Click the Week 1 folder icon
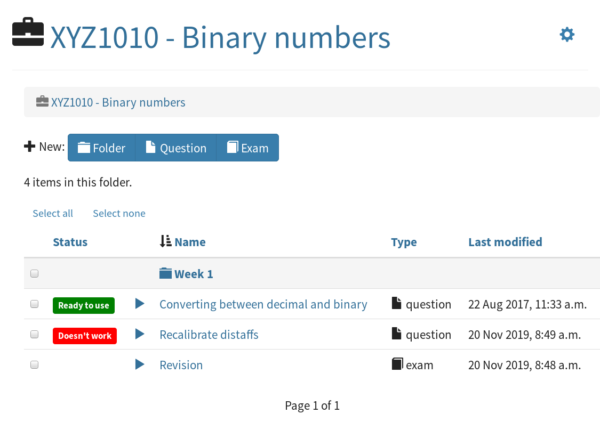The image size is (600, 430). click(x=165, y=273)
